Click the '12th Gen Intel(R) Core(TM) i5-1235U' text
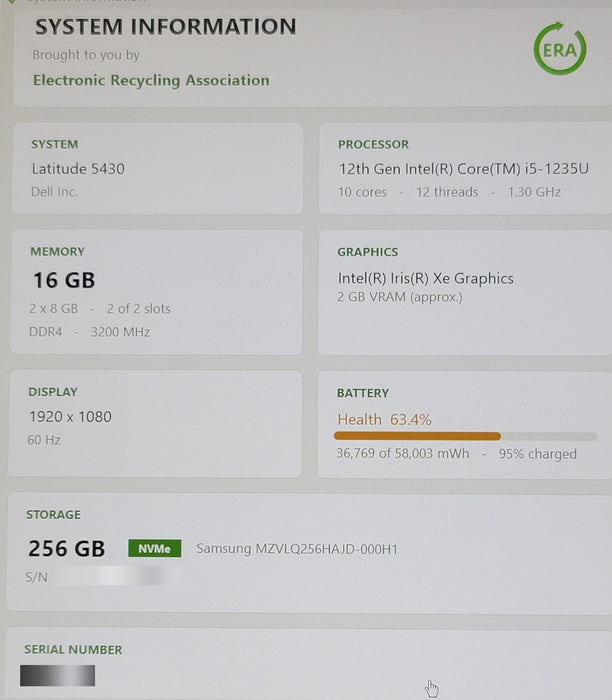 (x=463, y=169)
